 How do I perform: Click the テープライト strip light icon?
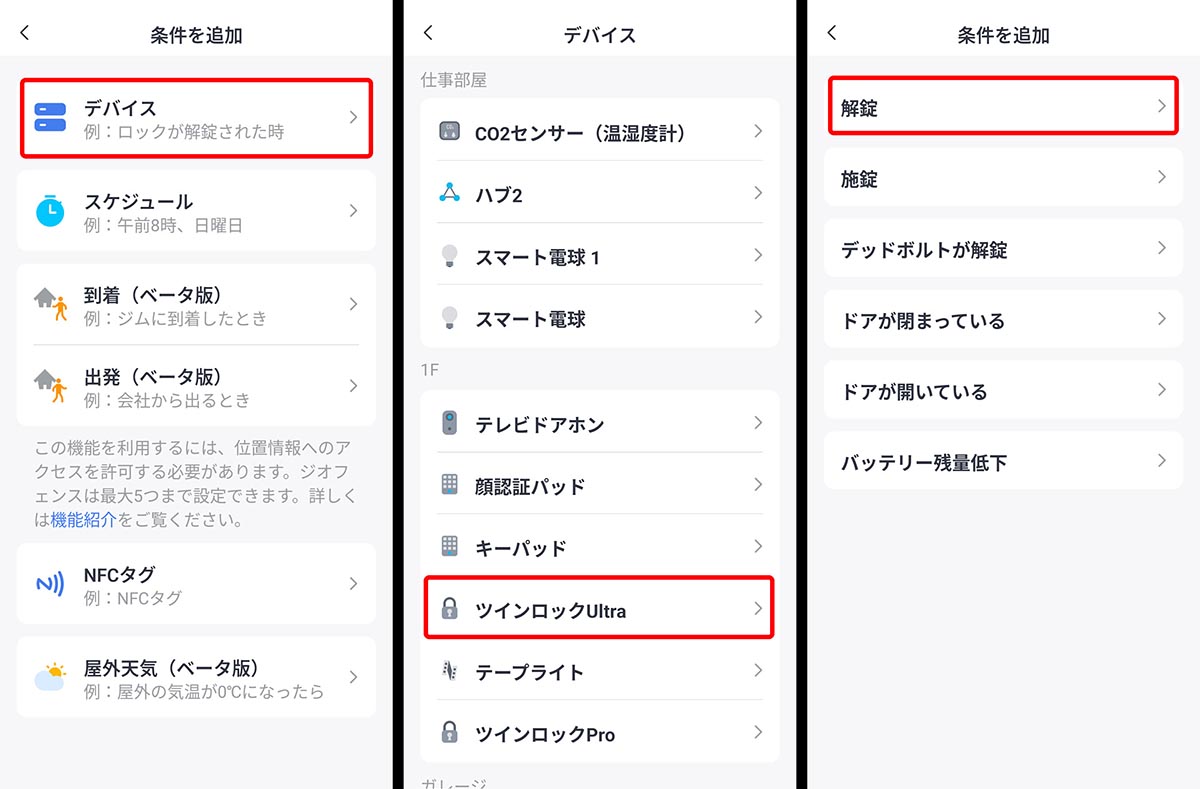pos(450,671)
